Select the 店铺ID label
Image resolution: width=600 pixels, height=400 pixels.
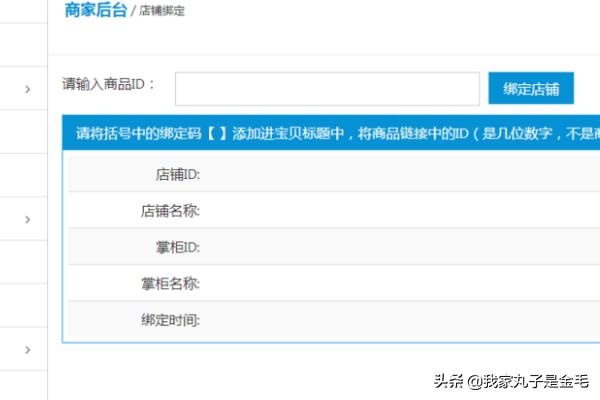(x=178, y=174)
